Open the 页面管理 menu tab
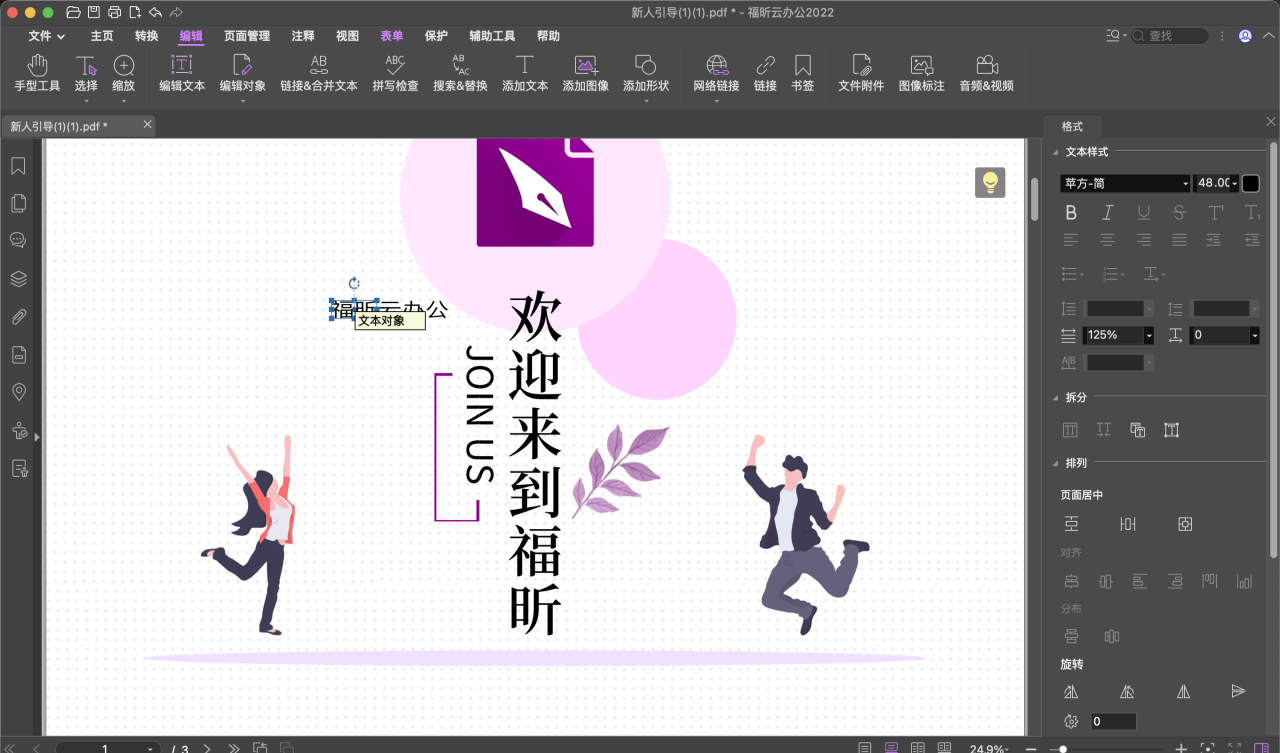The height and width of the screenshot is (753, 1280). (245, 36)
